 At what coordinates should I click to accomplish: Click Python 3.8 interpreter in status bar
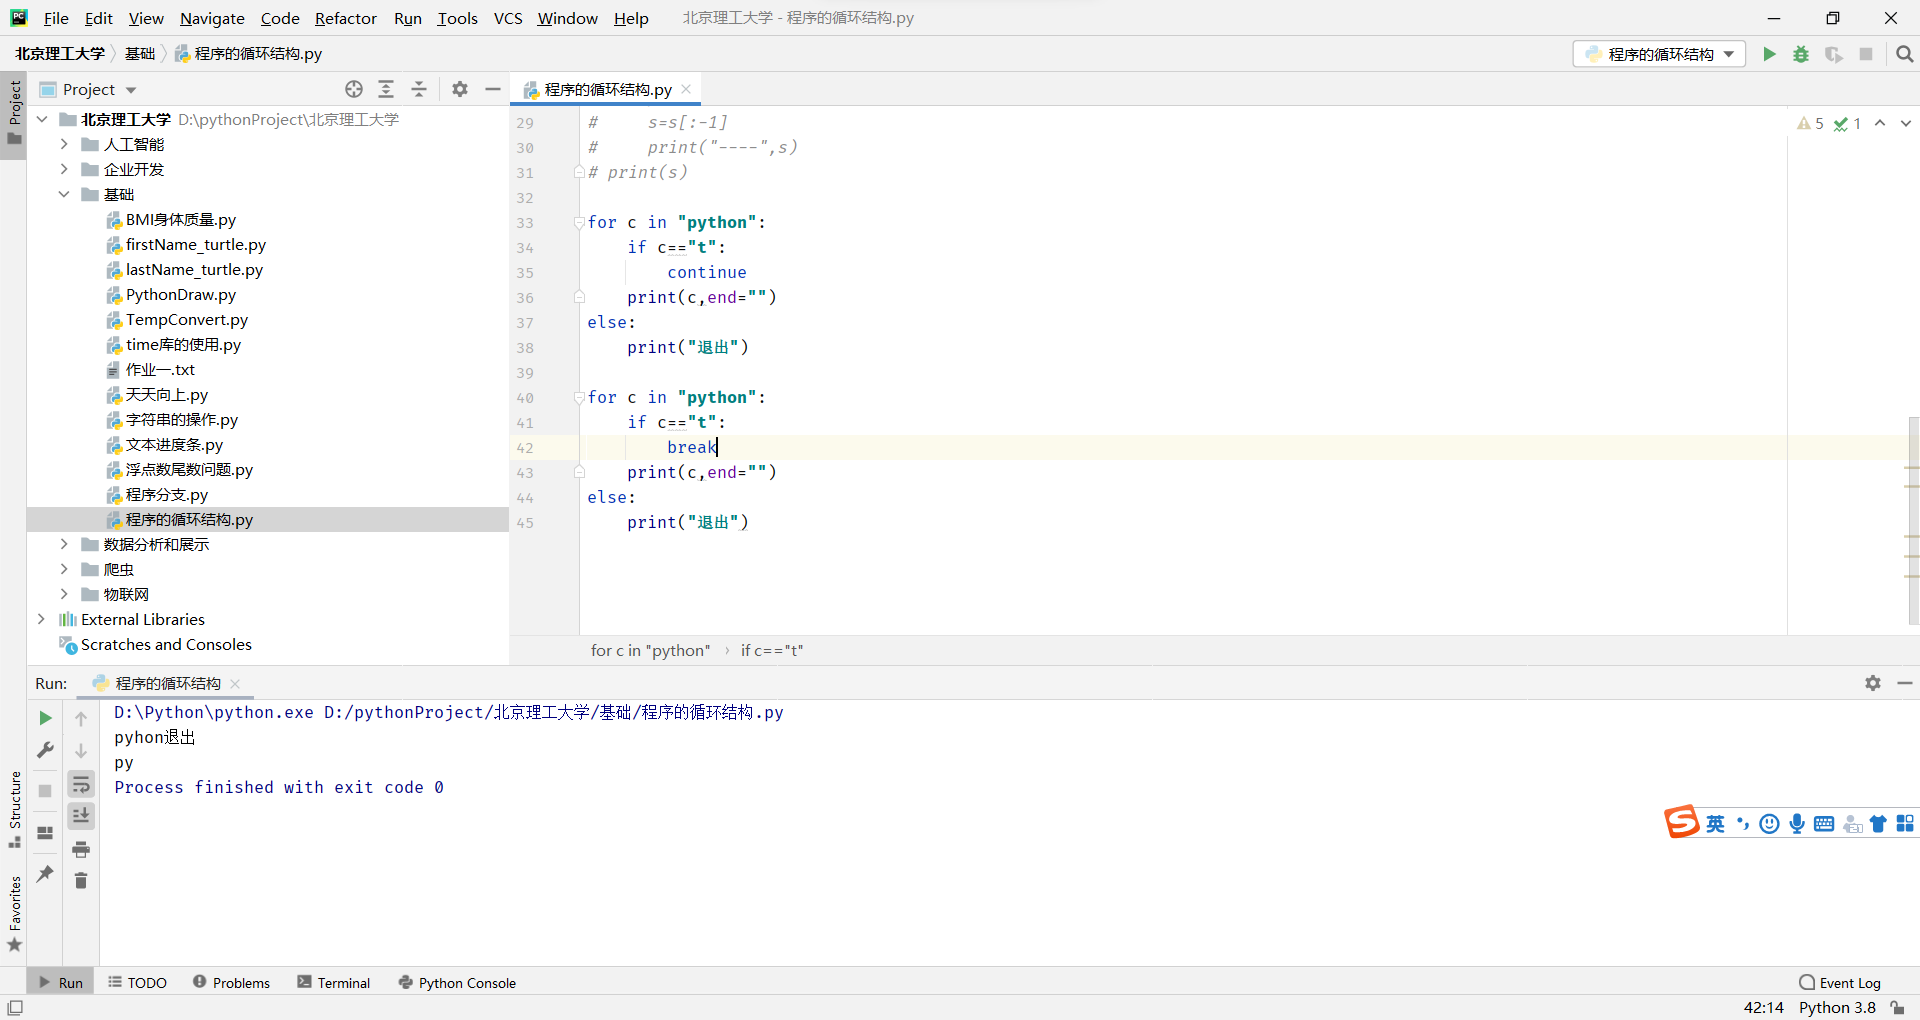point(1837,1008)
